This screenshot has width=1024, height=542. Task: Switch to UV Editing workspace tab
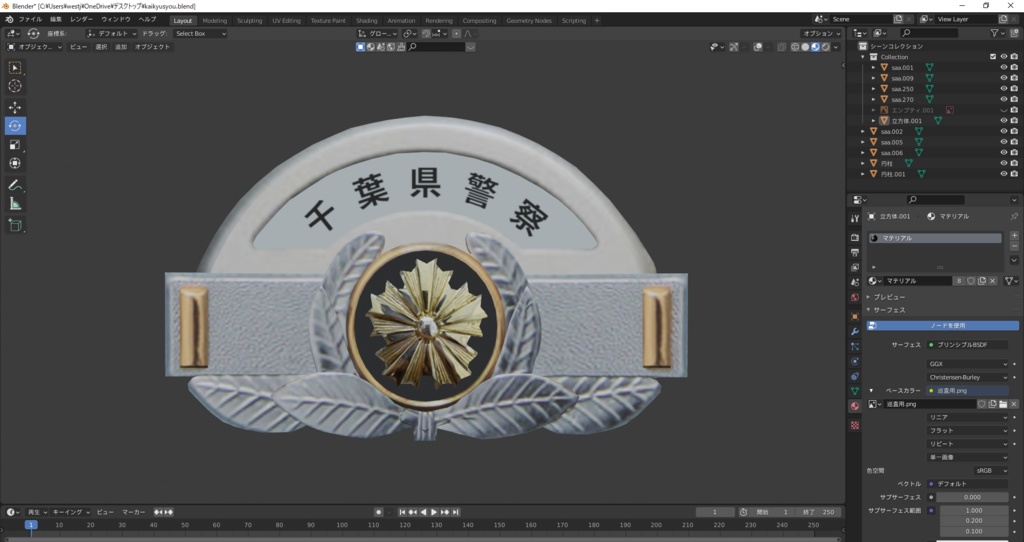[x=286, y=21]
